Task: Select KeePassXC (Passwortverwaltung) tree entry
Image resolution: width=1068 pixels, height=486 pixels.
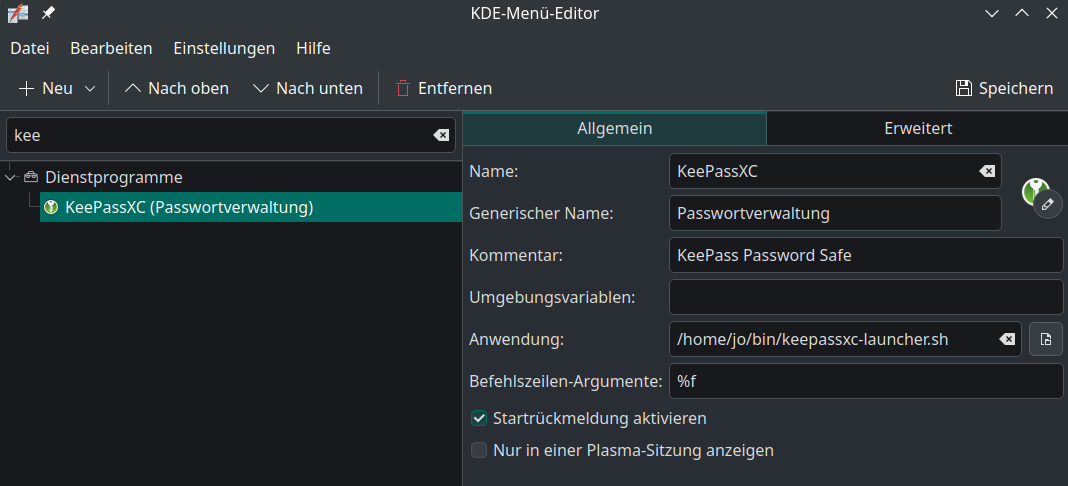Action: (189, 208)
